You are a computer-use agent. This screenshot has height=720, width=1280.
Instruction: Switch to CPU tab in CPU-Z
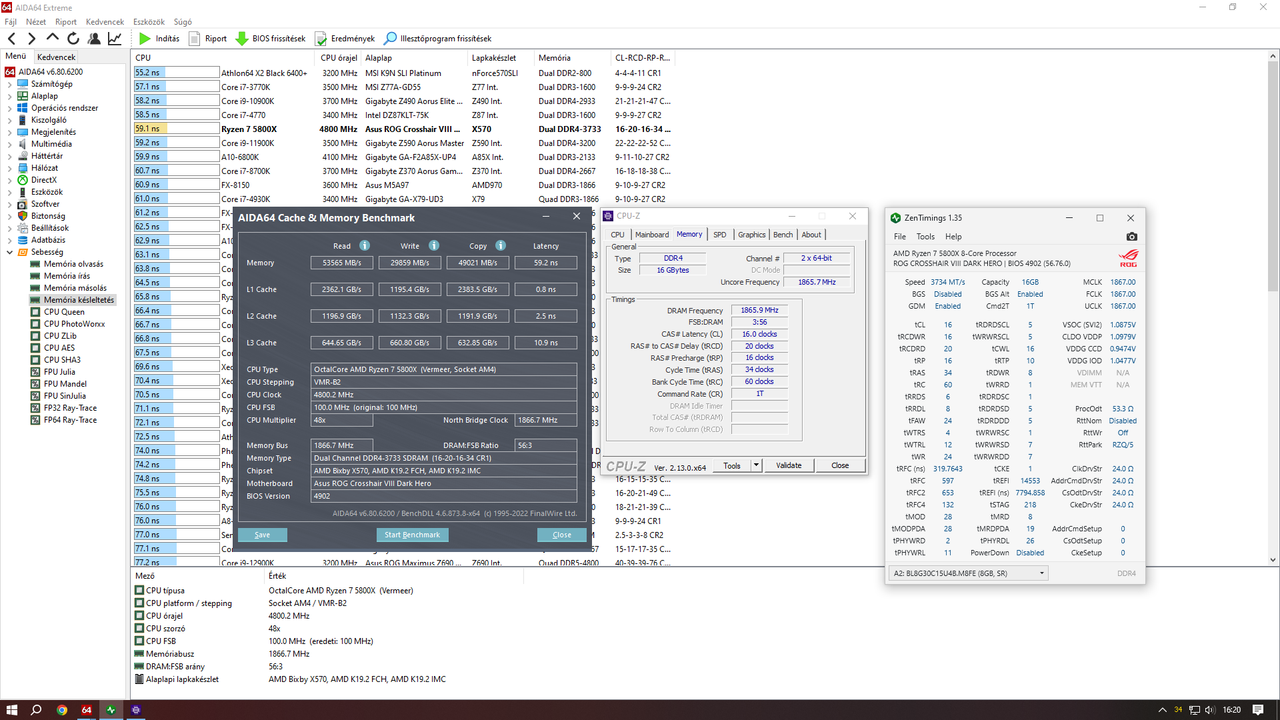(x=618, y=235)
